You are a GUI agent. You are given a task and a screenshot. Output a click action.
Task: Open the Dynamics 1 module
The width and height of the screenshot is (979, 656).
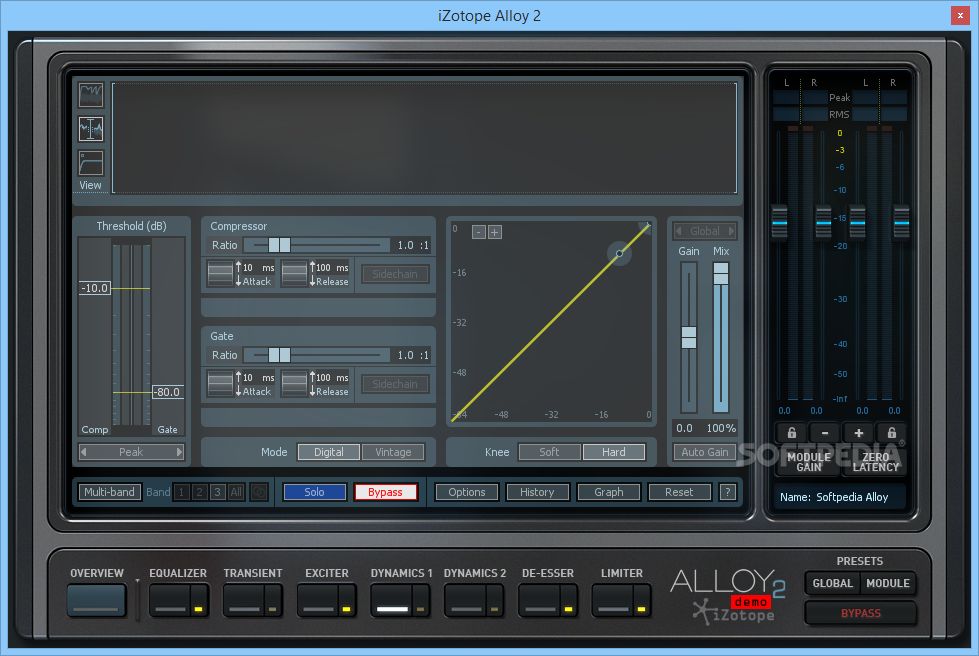click(391, 600)
